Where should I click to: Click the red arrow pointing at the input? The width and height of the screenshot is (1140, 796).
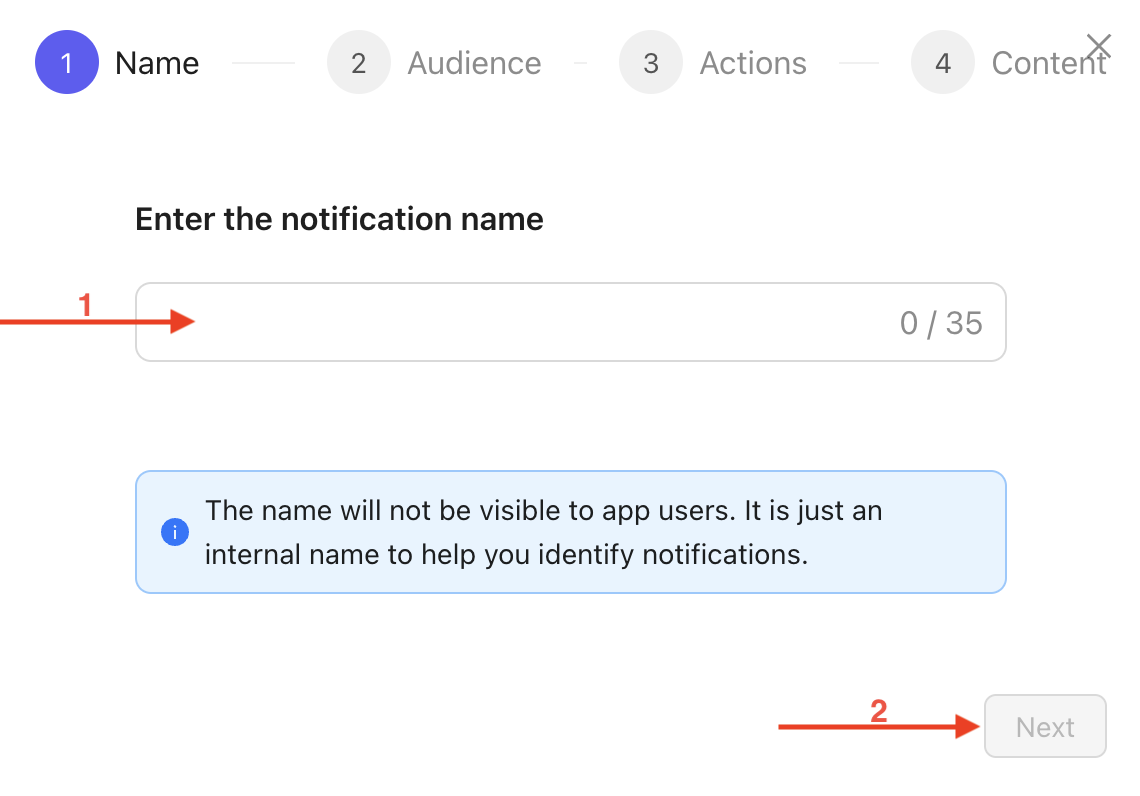pyautogui.click(x=100, y=322)
